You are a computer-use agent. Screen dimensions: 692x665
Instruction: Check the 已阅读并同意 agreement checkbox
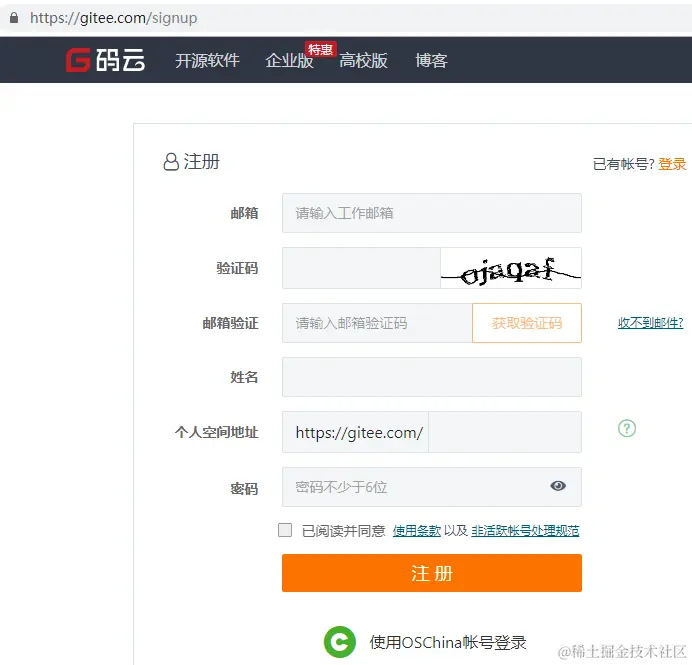285,530
